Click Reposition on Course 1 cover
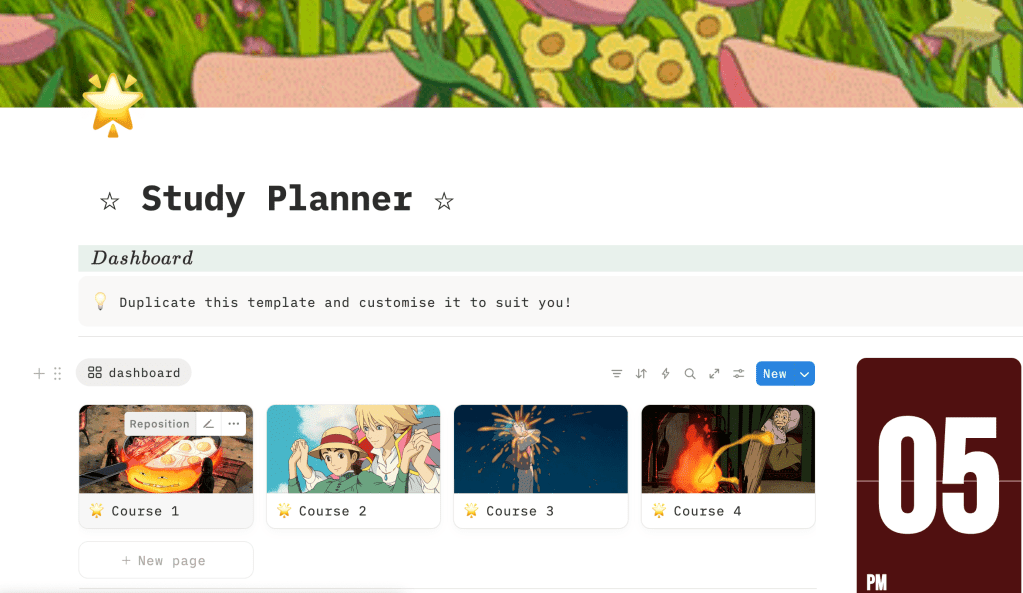Screen dimensions: 1023x593 tap(160, 424)
